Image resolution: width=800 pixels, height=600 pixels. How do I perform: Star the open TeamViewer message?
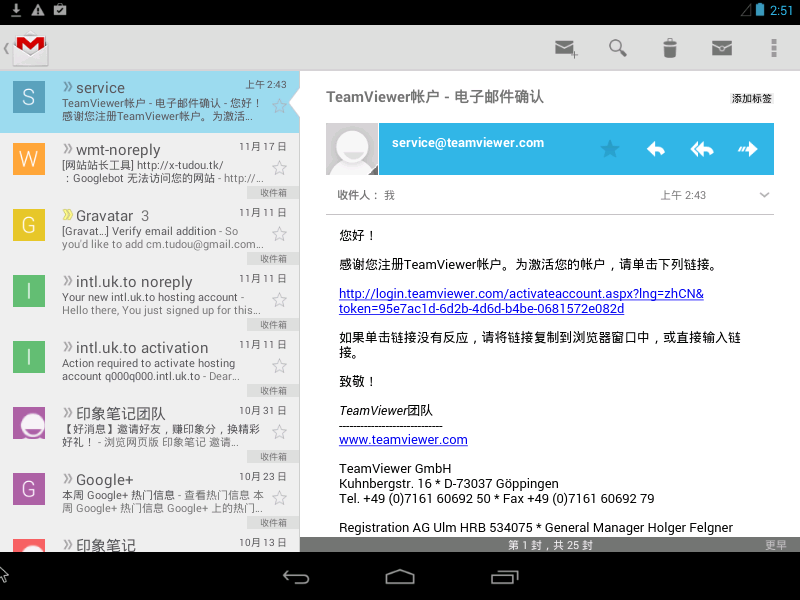[609, 149]
